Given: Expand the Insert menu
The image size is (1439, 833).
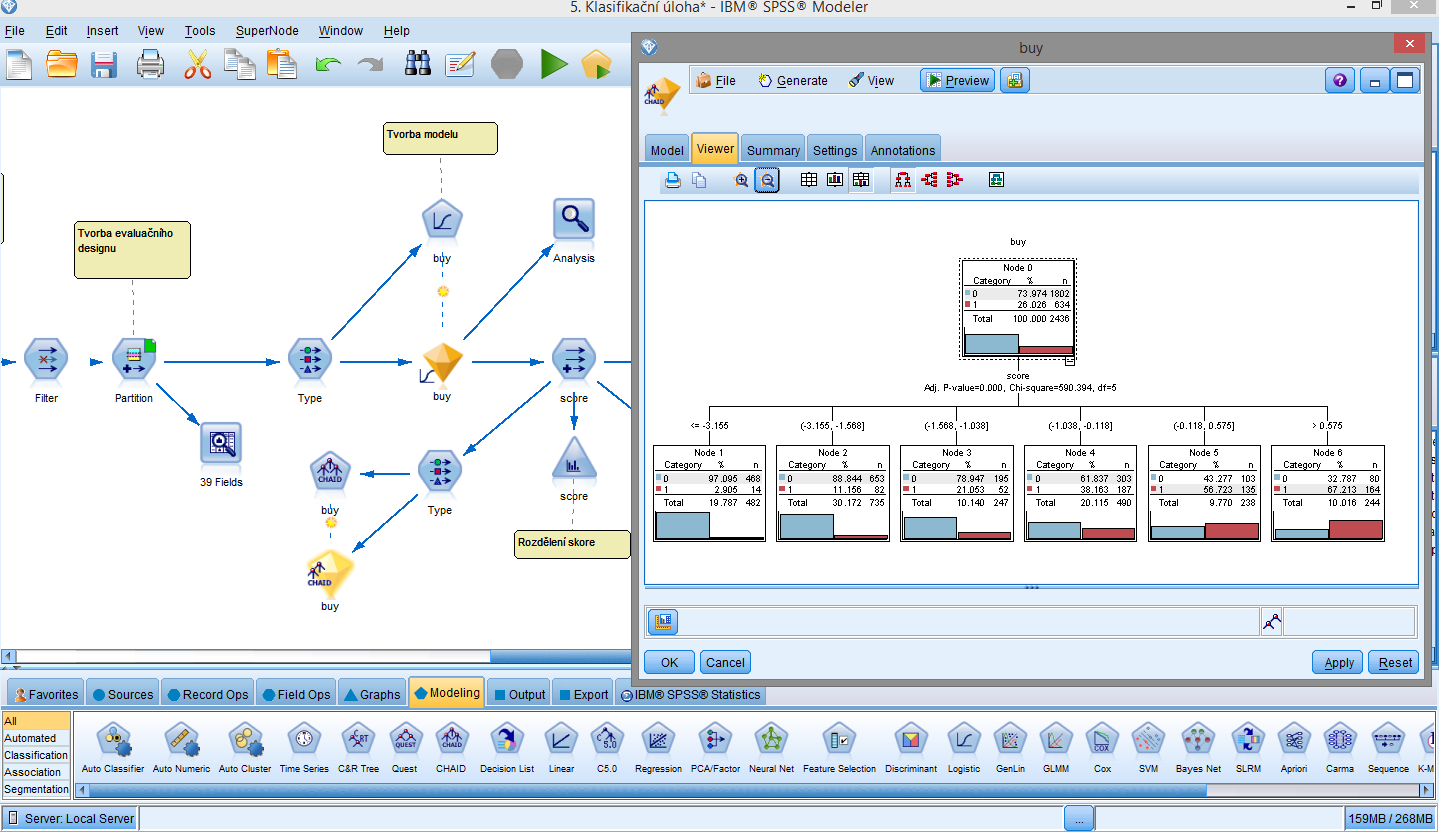Looking at the screenshot, I should click(102, 31).
